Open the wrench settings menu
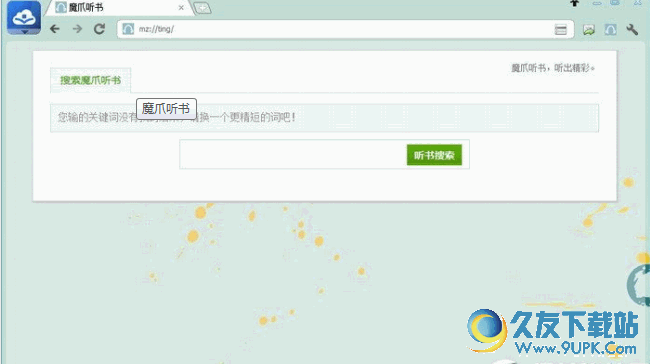The width and height of the screenshot is (650, 364). [x=632, y=29]
